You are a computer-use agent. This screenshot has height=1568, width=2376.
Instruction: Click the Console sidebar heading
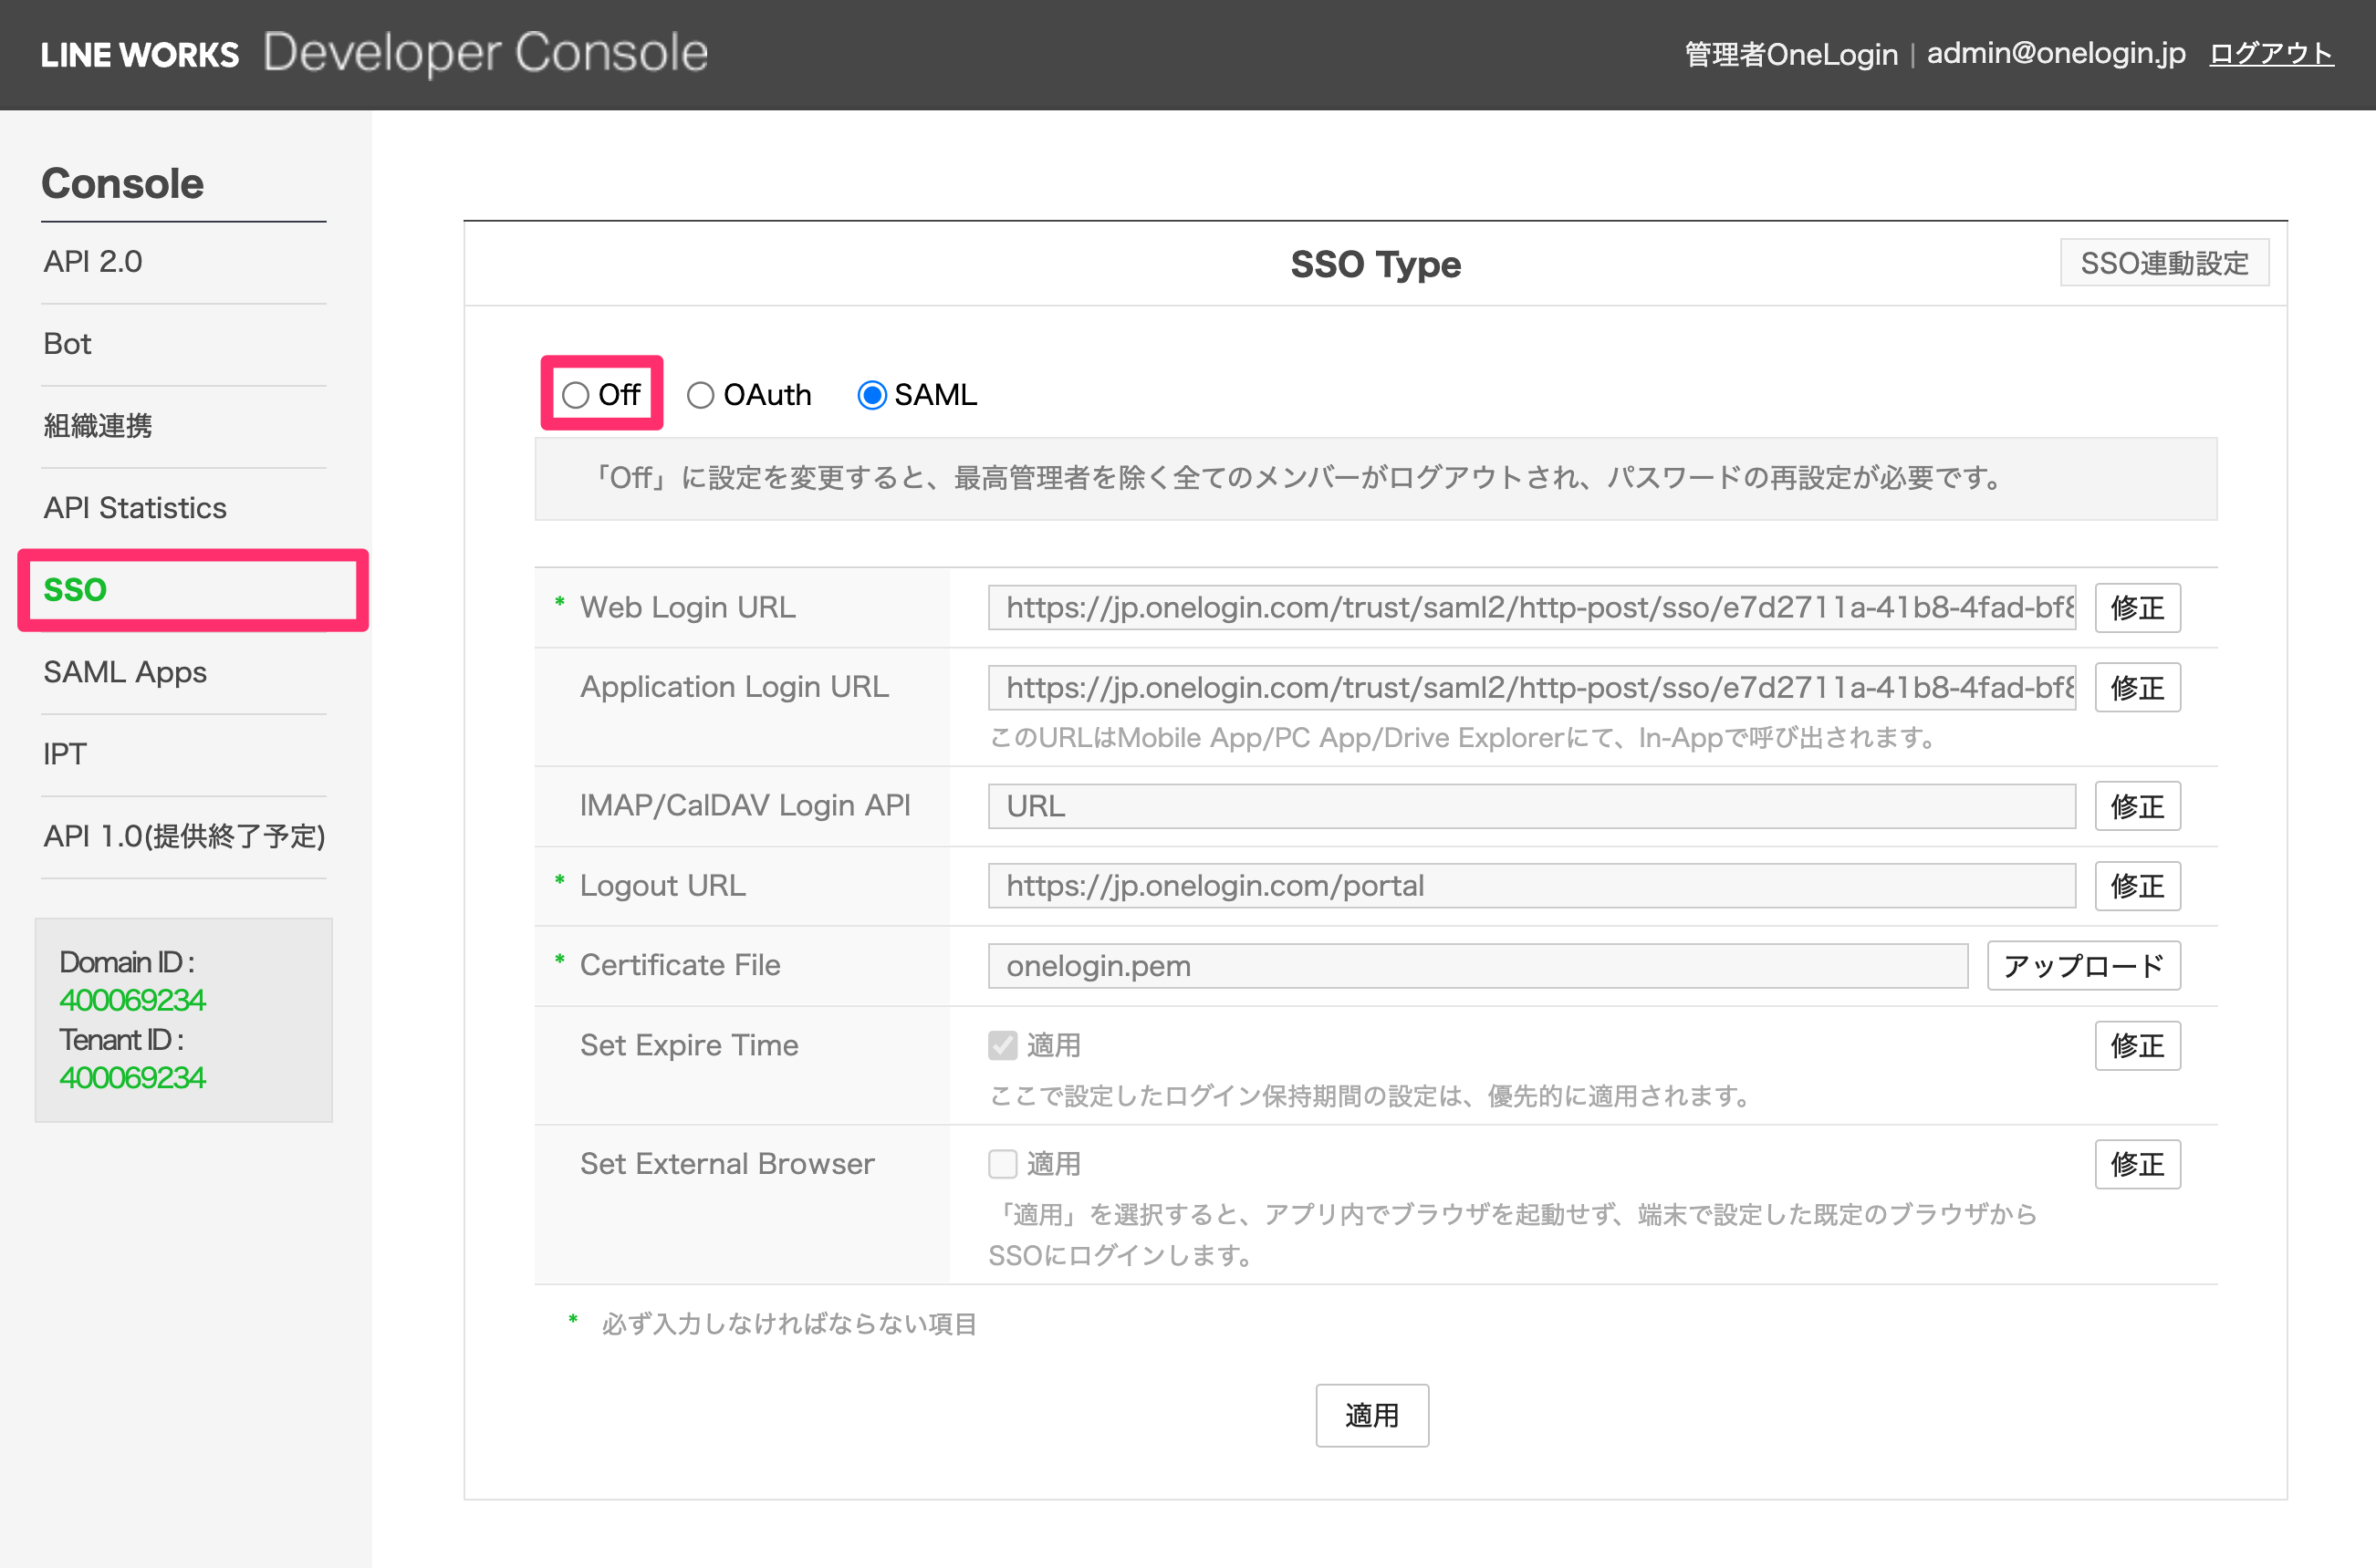(x=122, y=183)
